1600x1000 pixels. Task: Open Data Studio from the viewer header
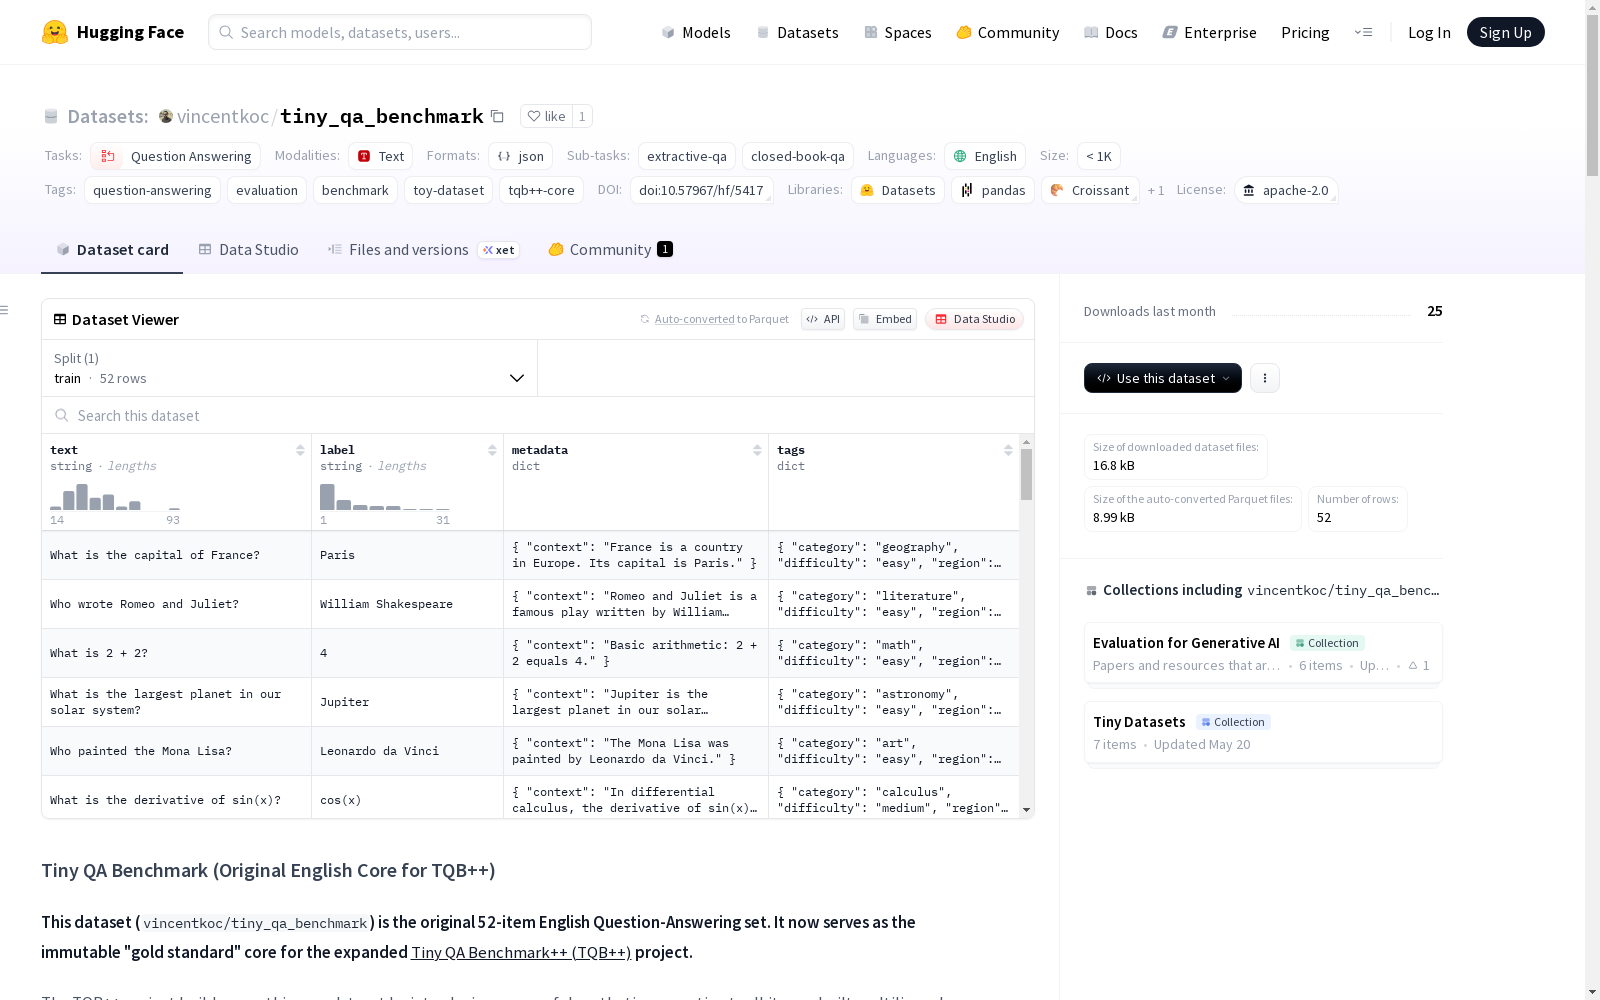[x=975, y=319]
